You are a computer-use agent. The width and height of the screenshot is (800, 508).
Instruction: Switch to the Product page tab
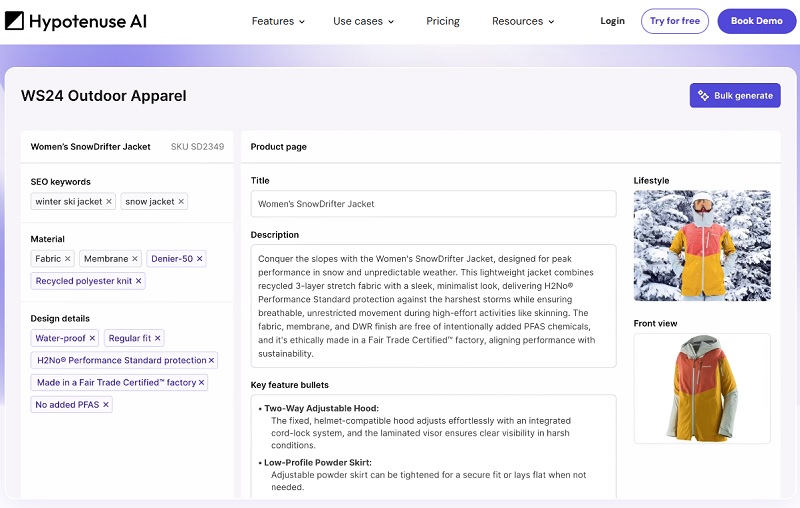279,147
